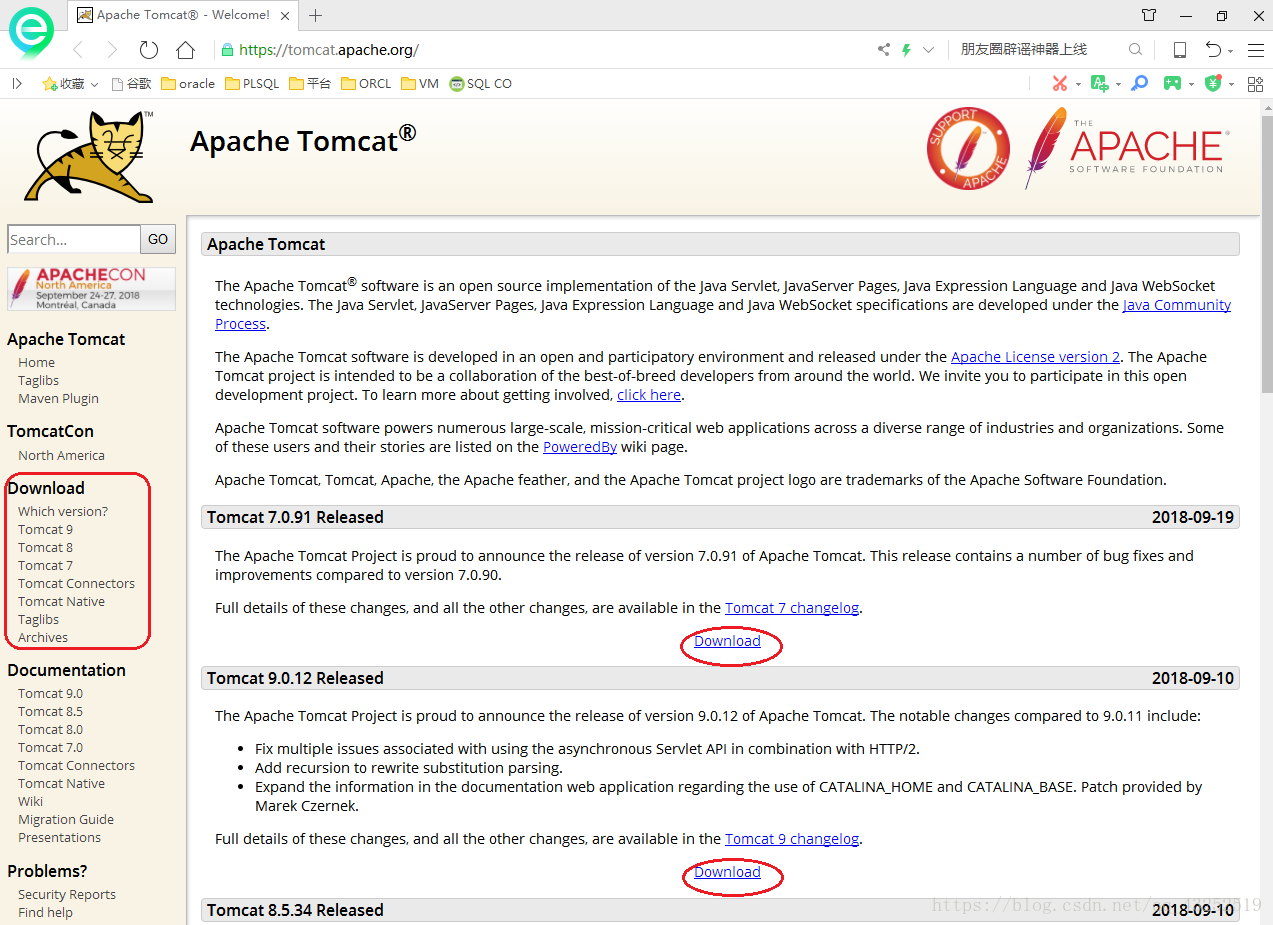Click the GO search button
The width and height of the screenshot is (1273, 925).
point(158,239)
